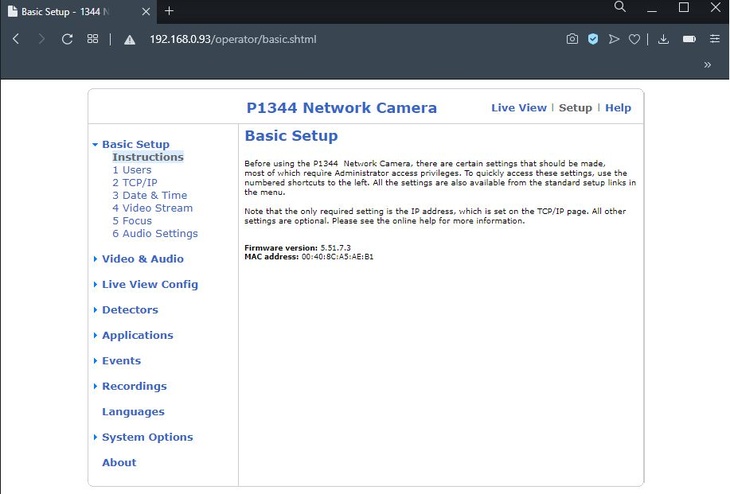Collapse the Basic Setup menu arrow
The image size is (730, 494).
click(x=95, y=144)
